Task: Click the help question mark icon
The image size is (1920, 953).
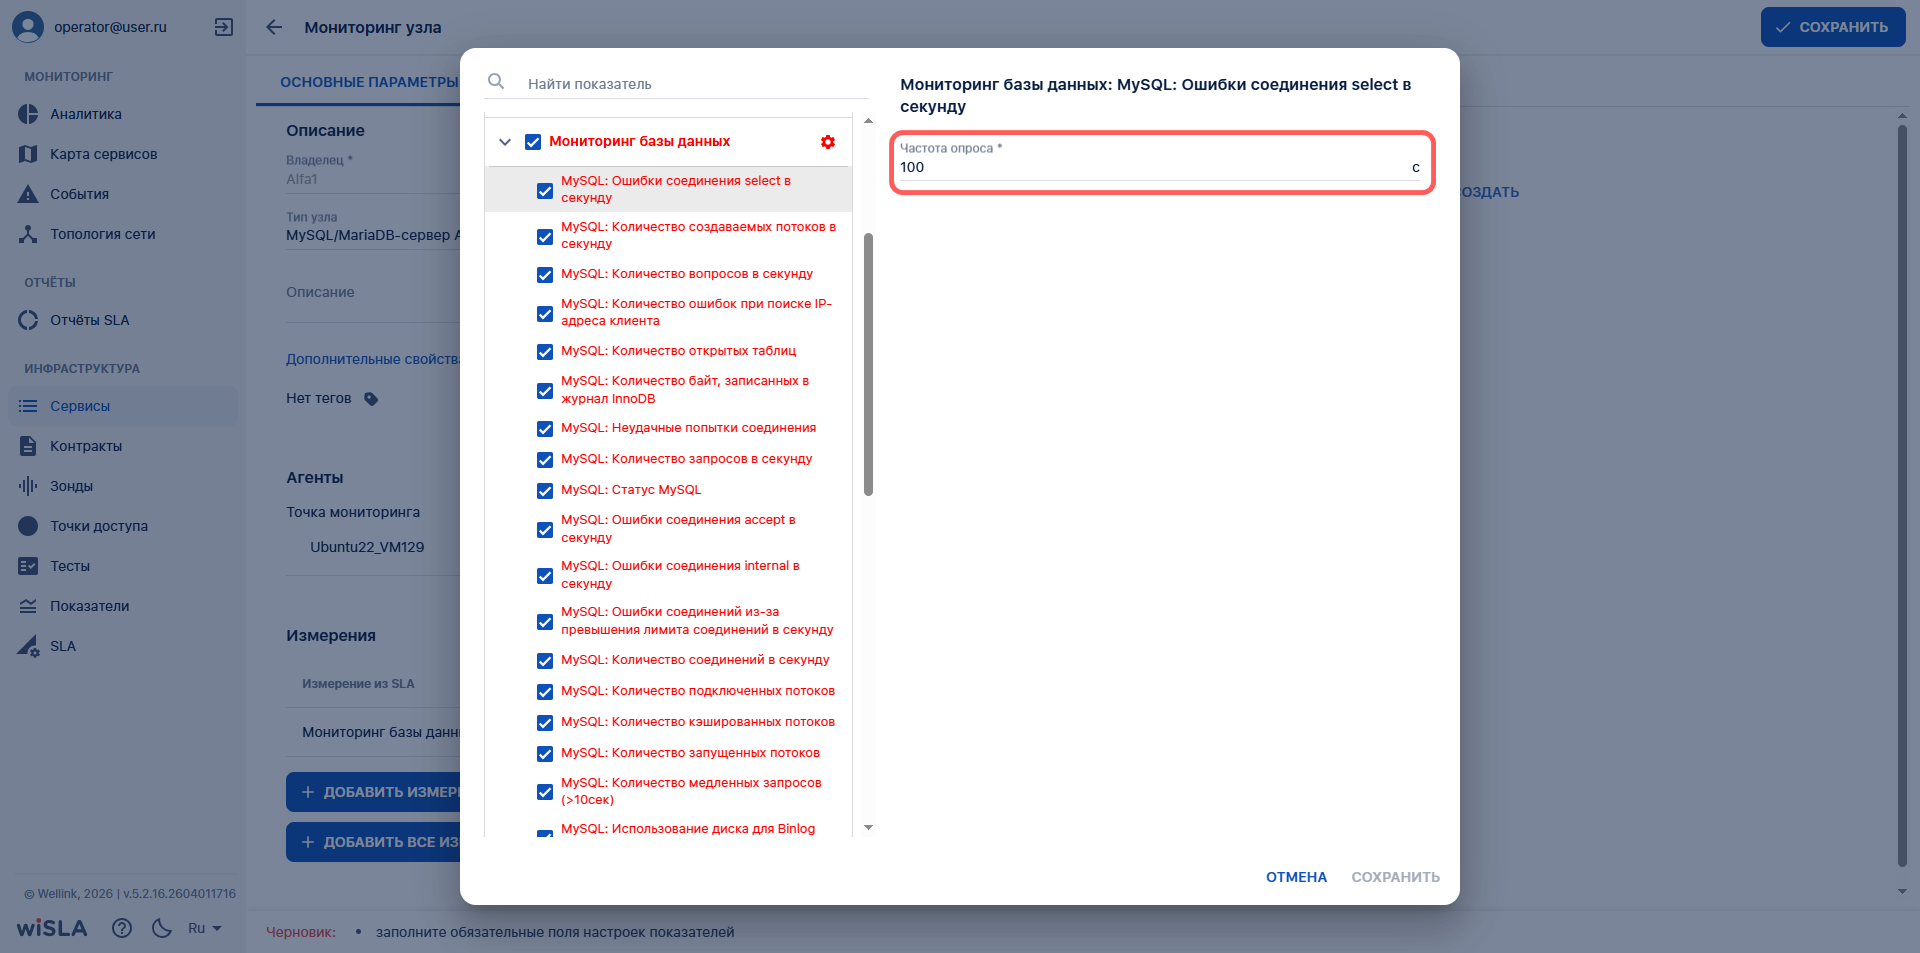Action: 122,928
